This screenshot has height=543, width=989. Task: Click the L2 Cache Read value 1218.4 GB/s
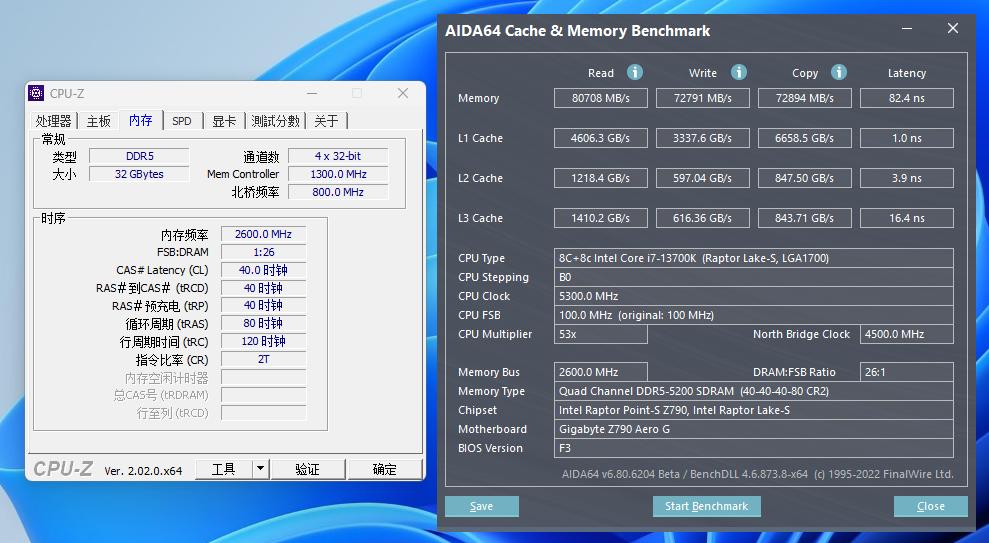click(x=600, y=178)
